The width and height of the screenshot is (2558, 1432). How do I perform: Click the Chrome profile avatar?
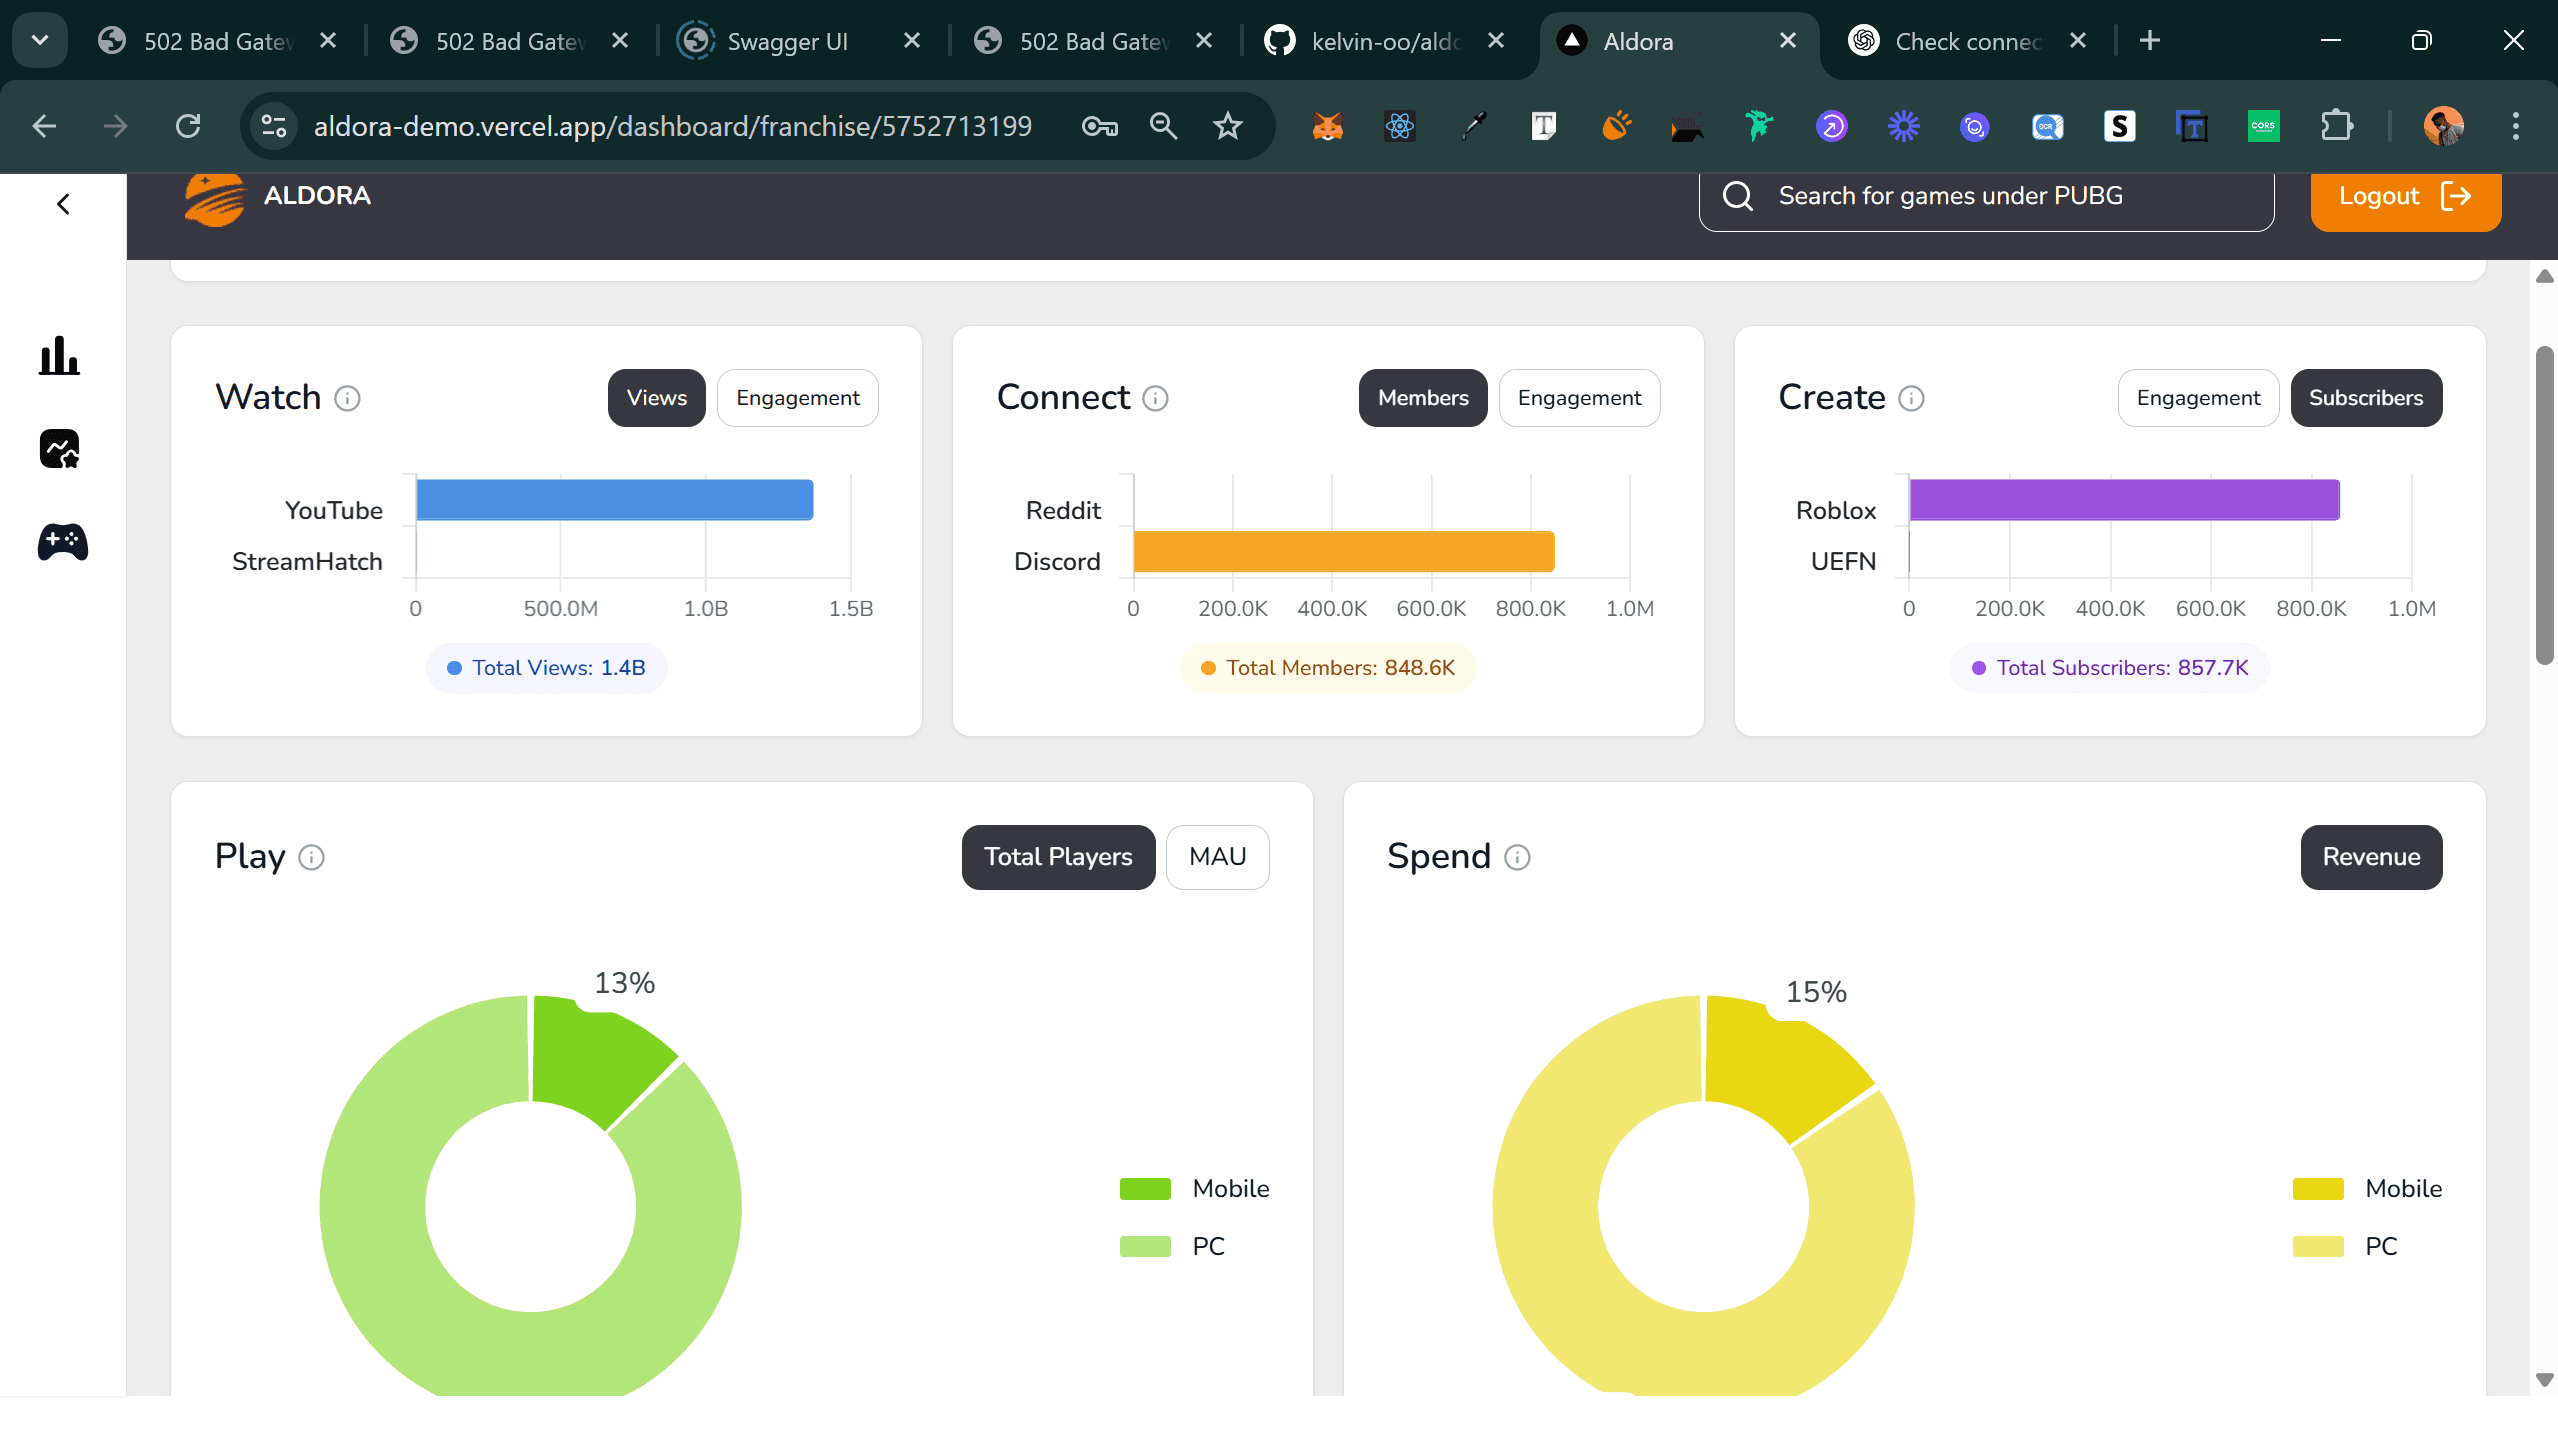[2444, 126]
